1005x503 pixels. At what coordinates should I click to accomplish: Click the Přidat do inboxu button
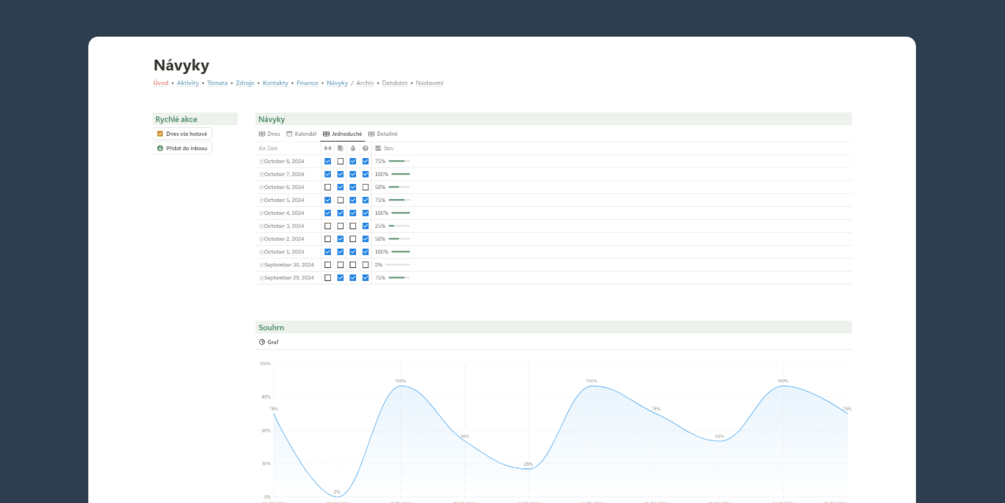[182, 148]
